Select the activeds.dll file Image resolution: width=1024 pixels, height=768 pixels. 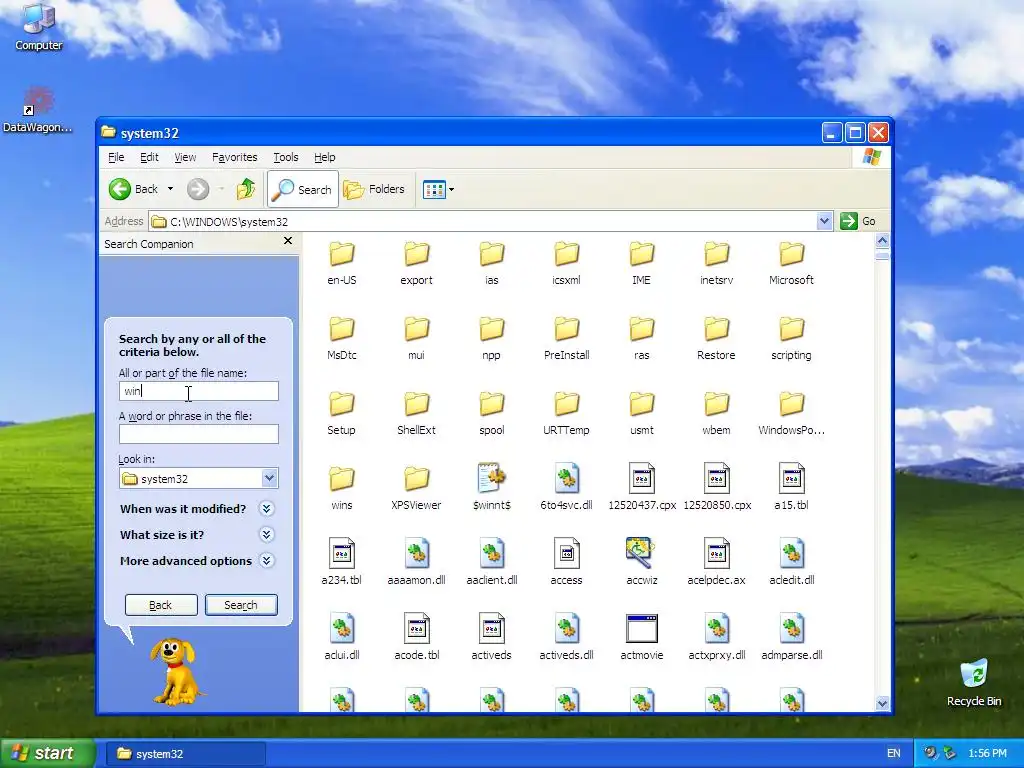click(567, 637)
